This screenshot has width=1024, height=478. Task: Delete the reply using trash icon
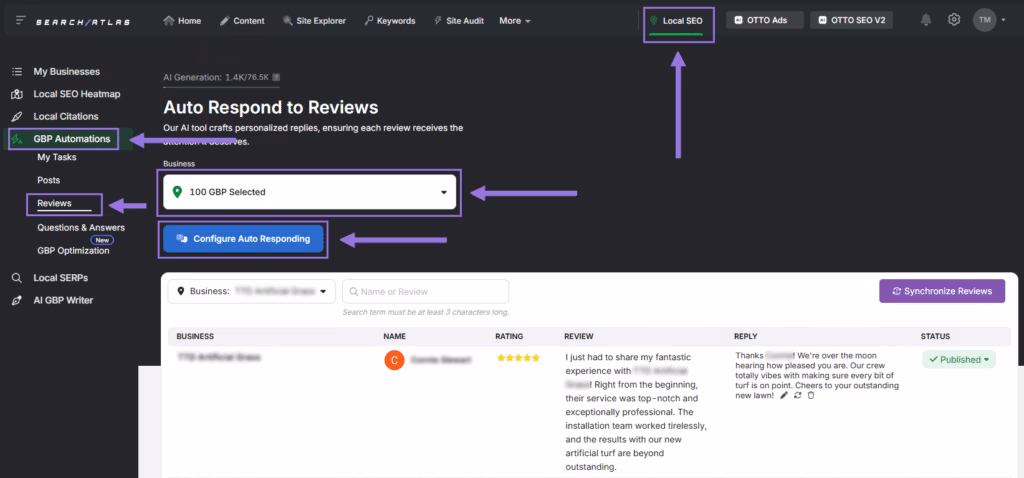point(810,395)
